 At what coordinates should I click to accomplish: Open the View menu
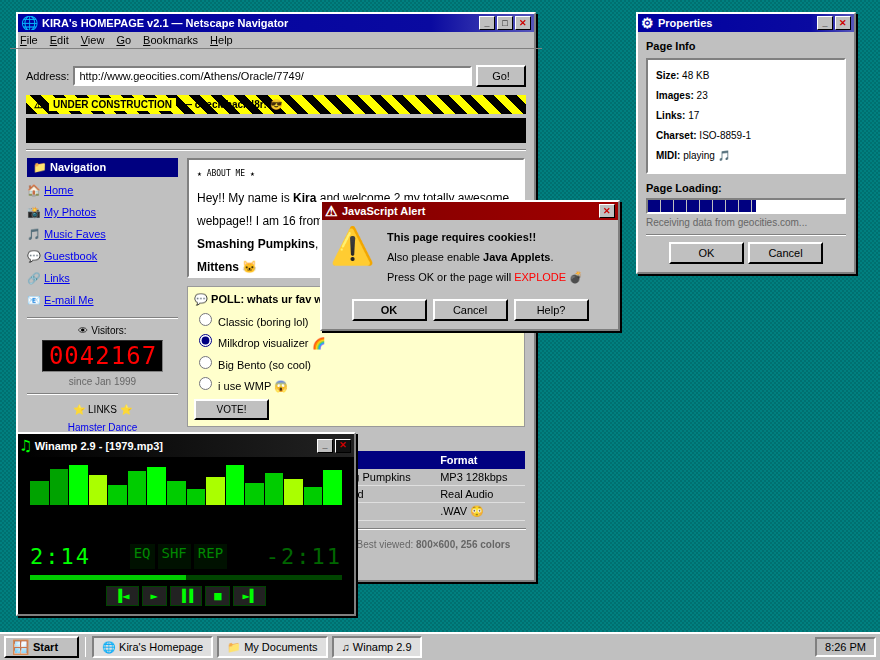tap(92, 40)
